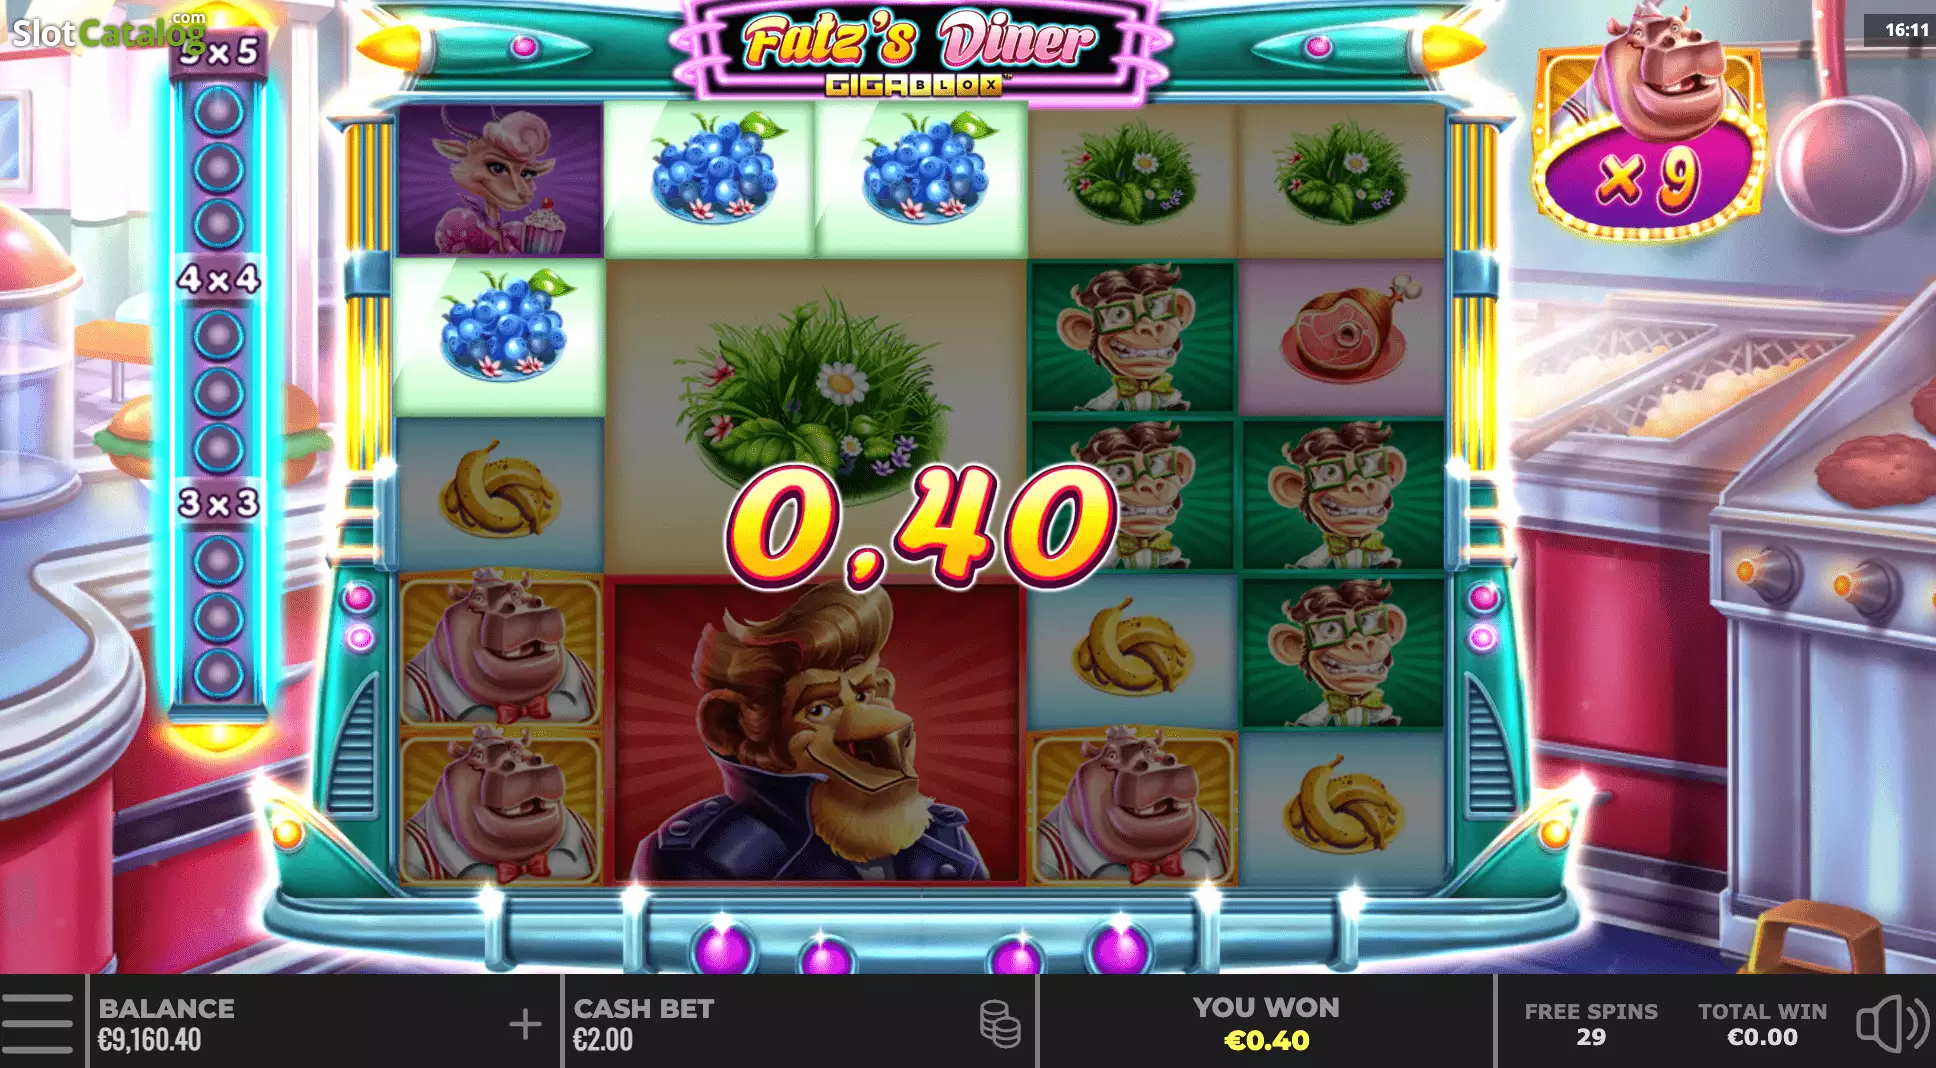Click the 5x5 label on meter
1936x1068 pixels.
tap(219, 51)
